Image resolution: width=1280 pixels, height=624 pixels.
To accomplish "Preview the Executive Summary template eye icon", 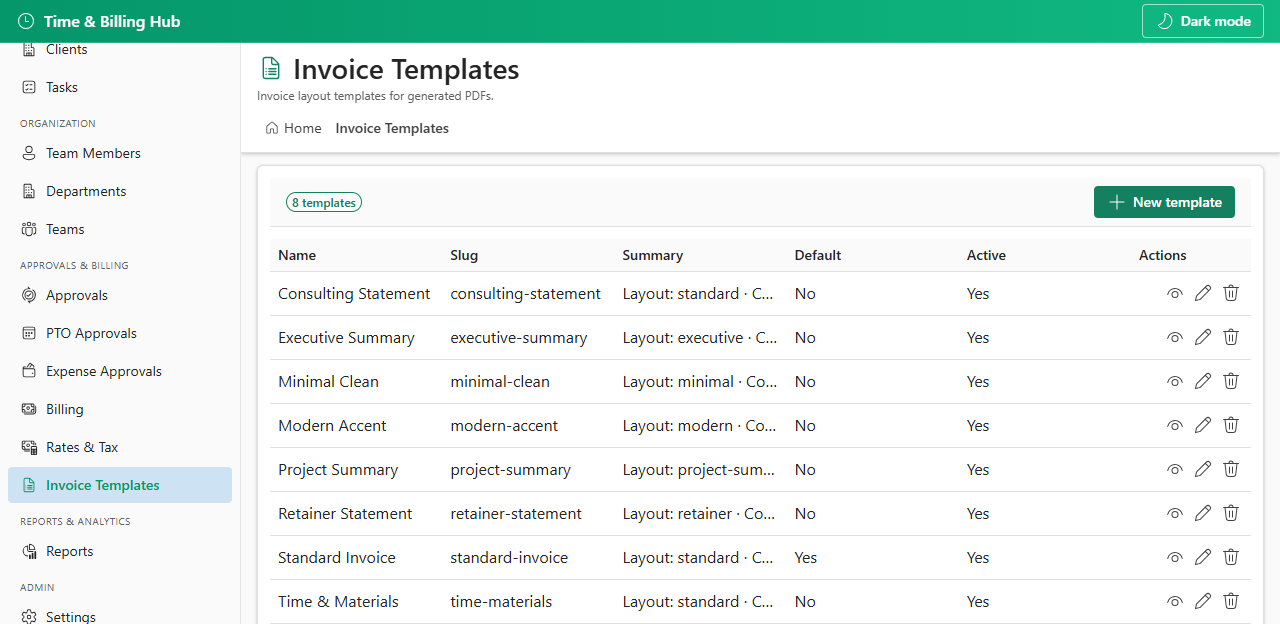I will point(1175,338).
